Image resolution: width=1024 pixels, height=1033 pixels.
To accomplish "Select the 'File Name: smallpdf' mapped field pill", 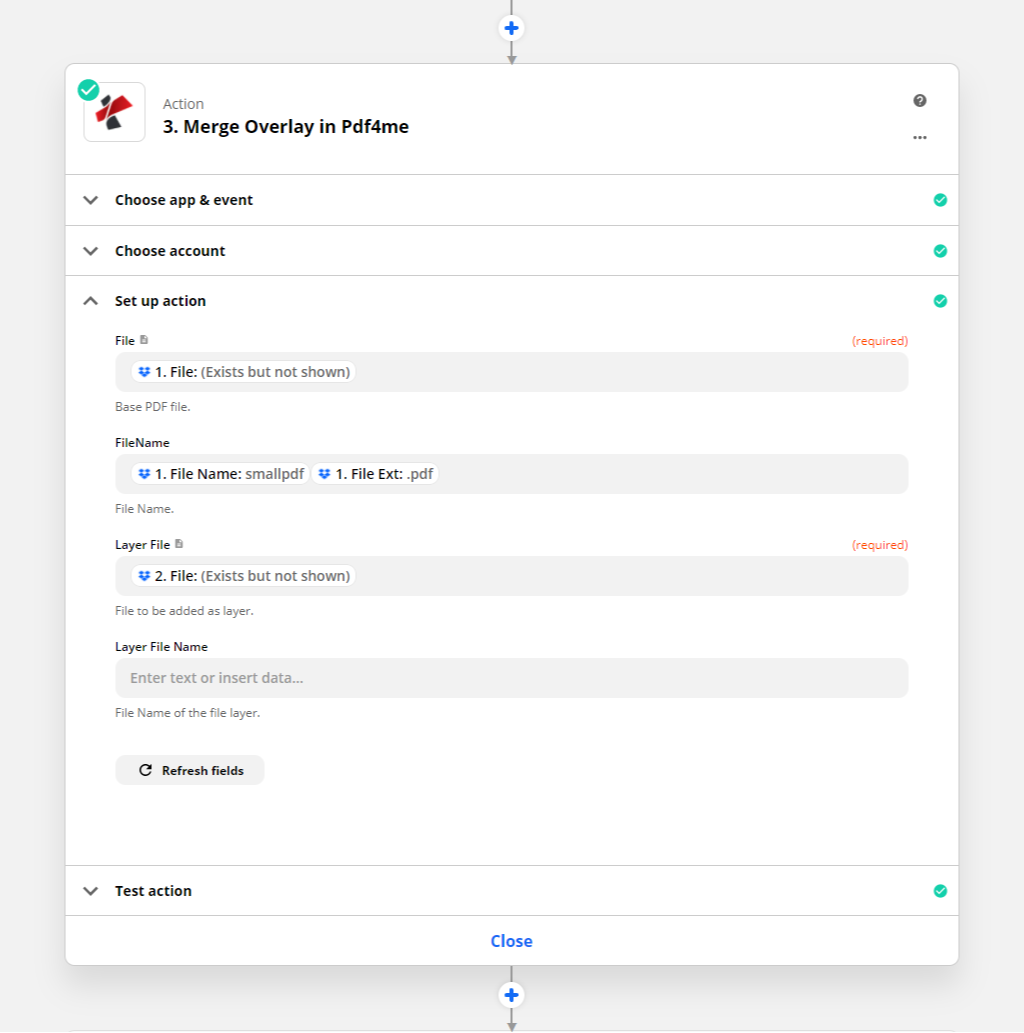I will 220,473.
